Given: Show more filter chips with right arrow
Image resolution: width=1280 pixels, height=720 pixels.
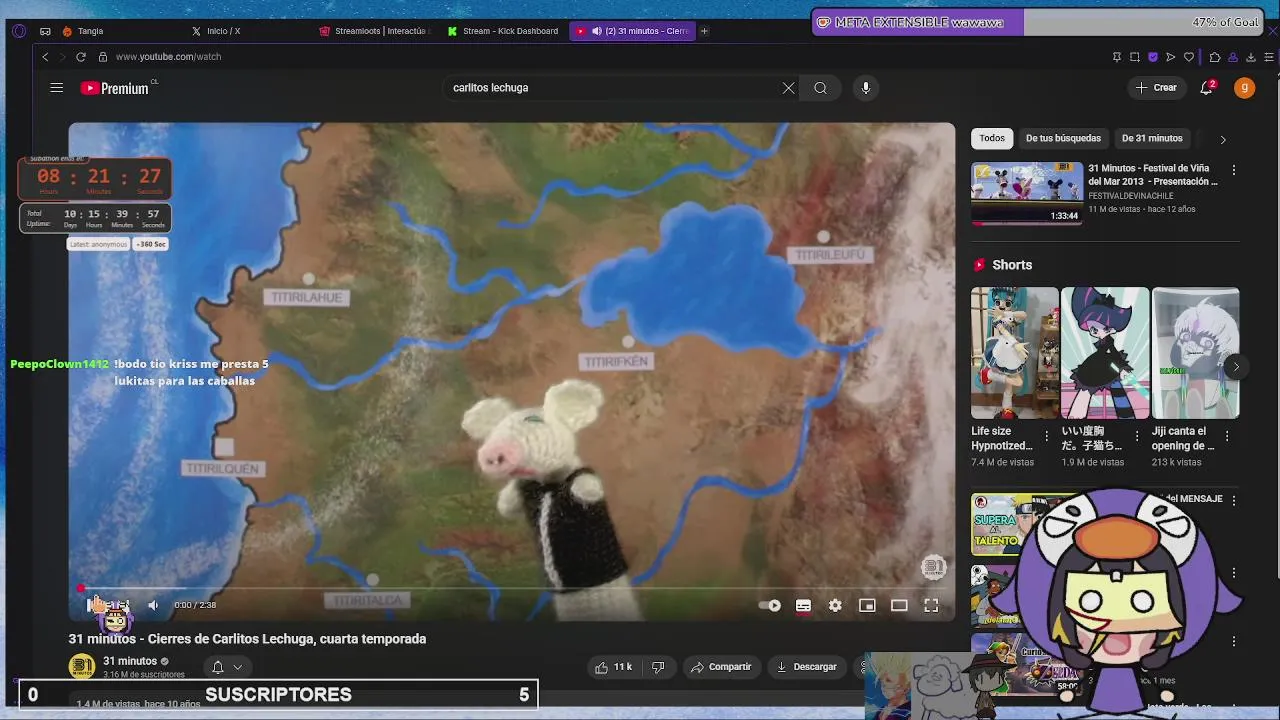Looking at the screenshot, I should [1222, 139].
